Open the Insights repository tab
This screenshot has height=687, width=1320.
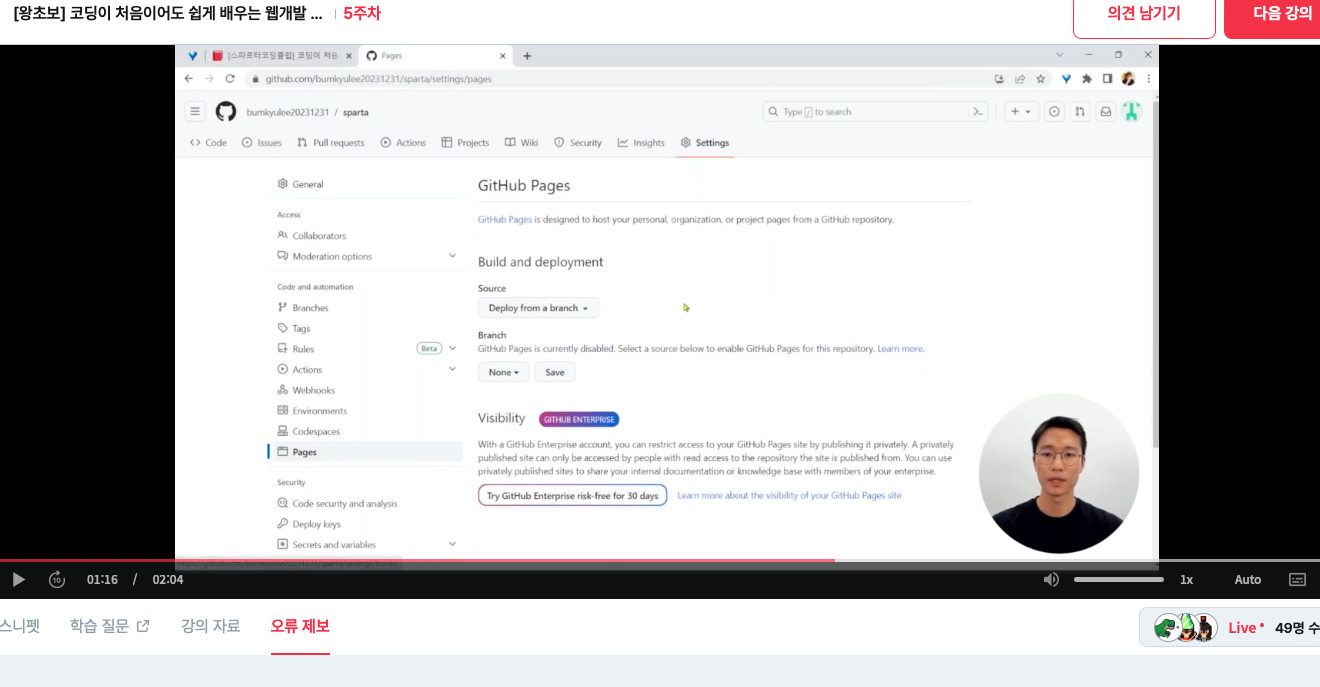[641, 143]
